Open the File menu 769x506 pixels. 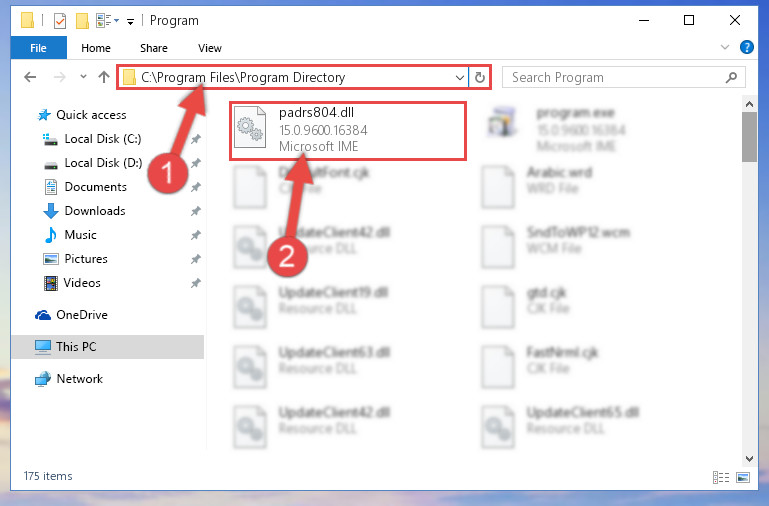pos(38,48)
